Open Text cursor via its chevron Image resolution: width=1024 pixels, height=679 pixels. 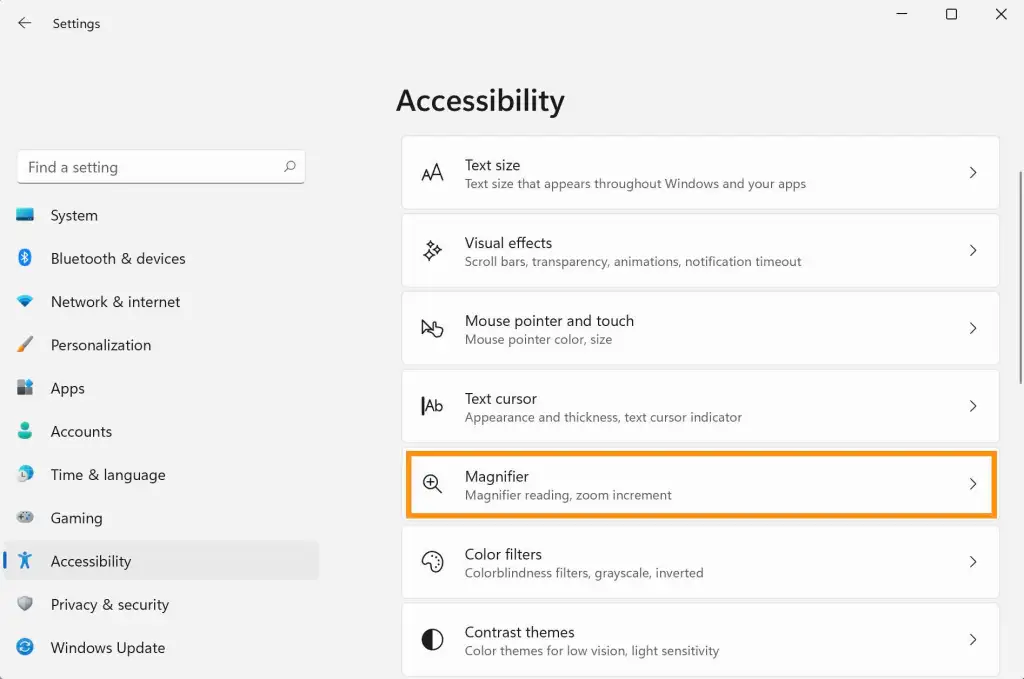tap(973, 406)
